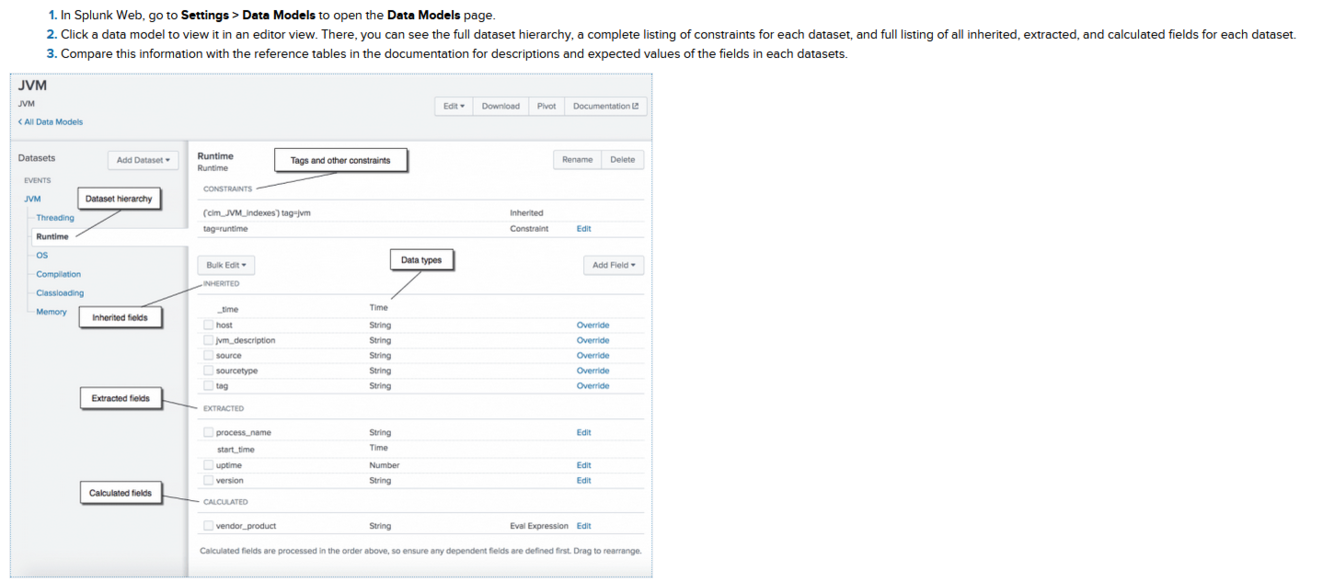This screenshot has width=1334, height=582.
Task: Check the jvm_description field checkbox
Action: click(208, 340)
